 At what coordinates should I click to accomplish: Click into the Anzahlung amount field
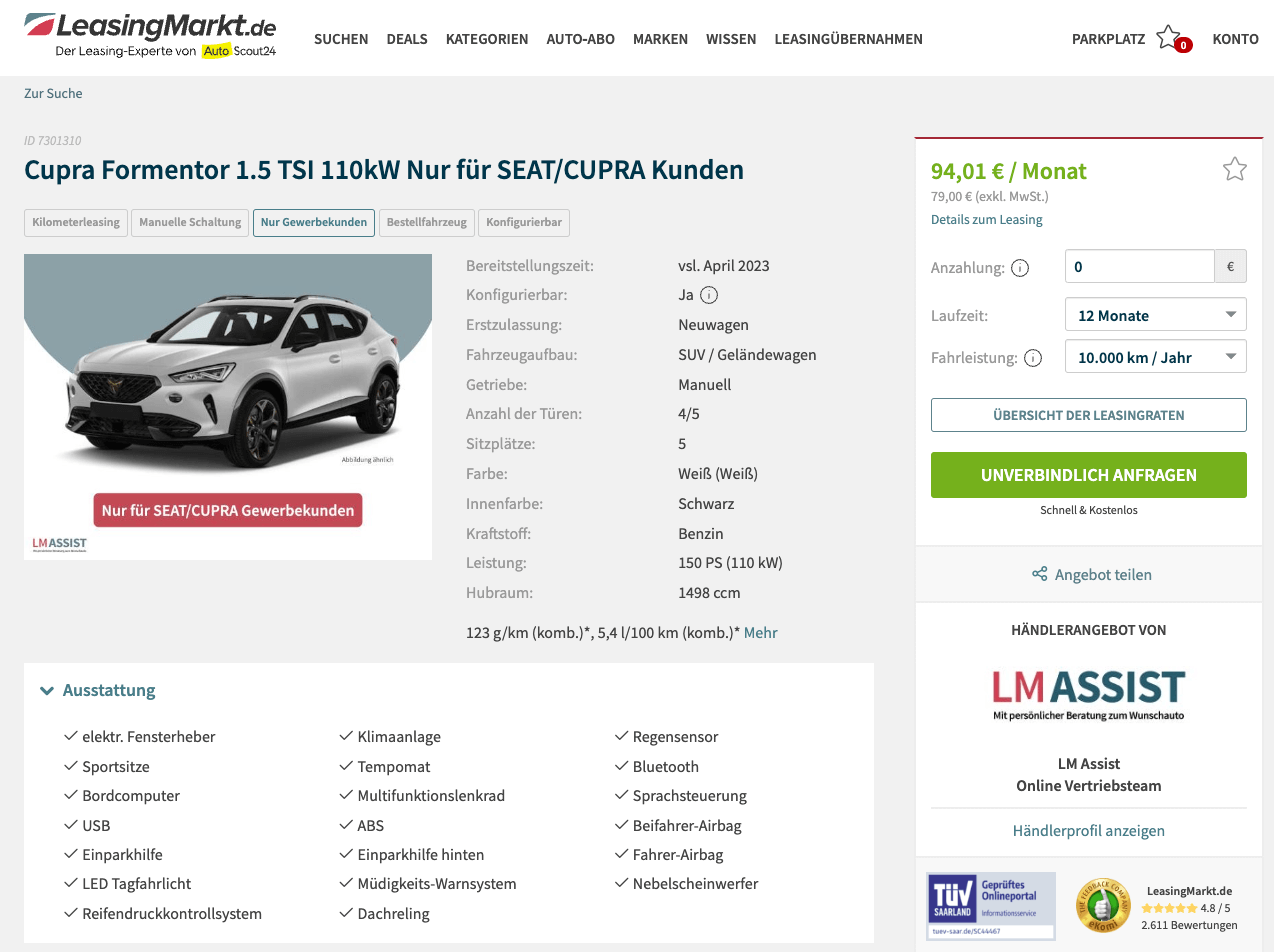[x=1140, y=267]
